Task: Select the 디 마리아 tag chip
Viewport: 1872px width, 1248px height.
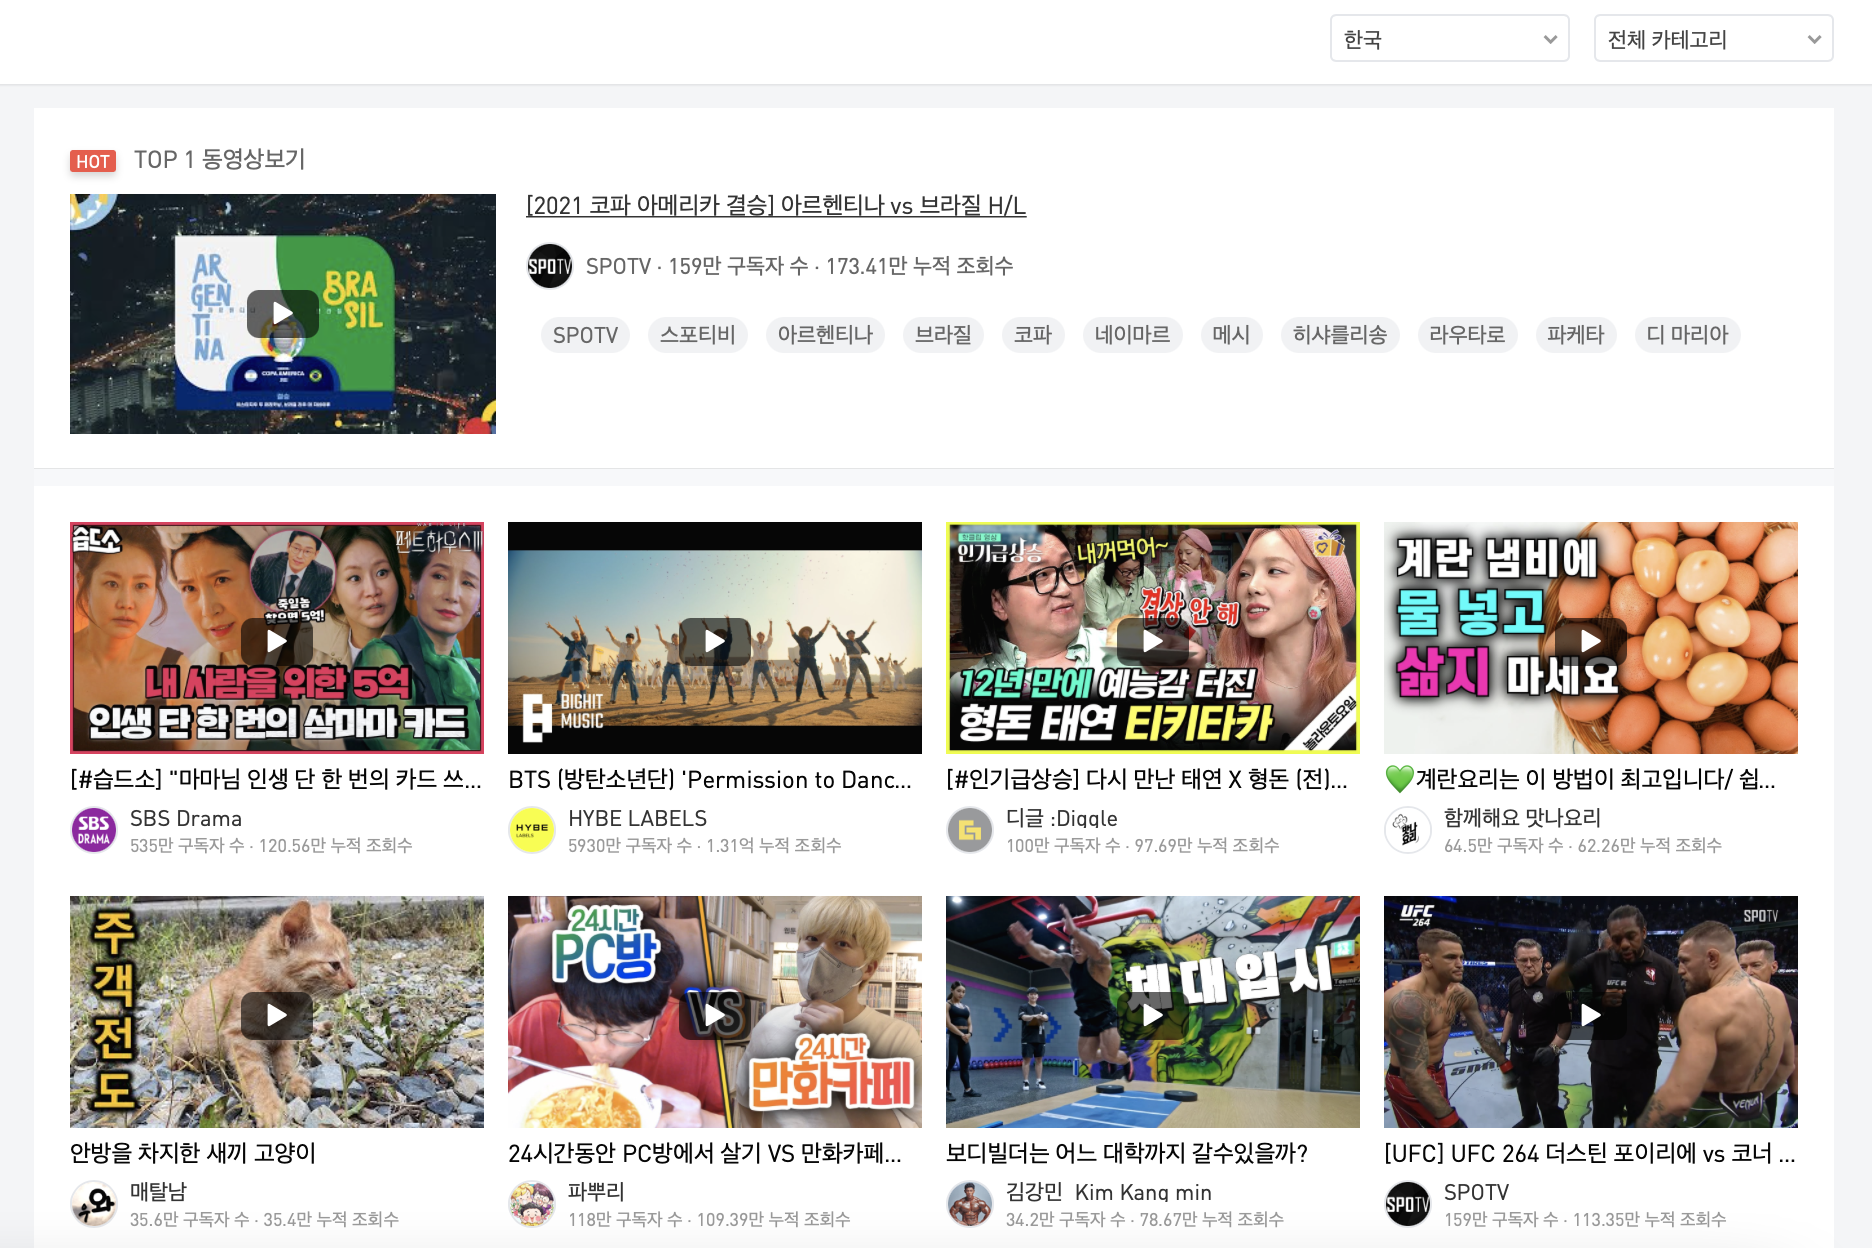Action: pyautogui.click(x=1687, y=335)
